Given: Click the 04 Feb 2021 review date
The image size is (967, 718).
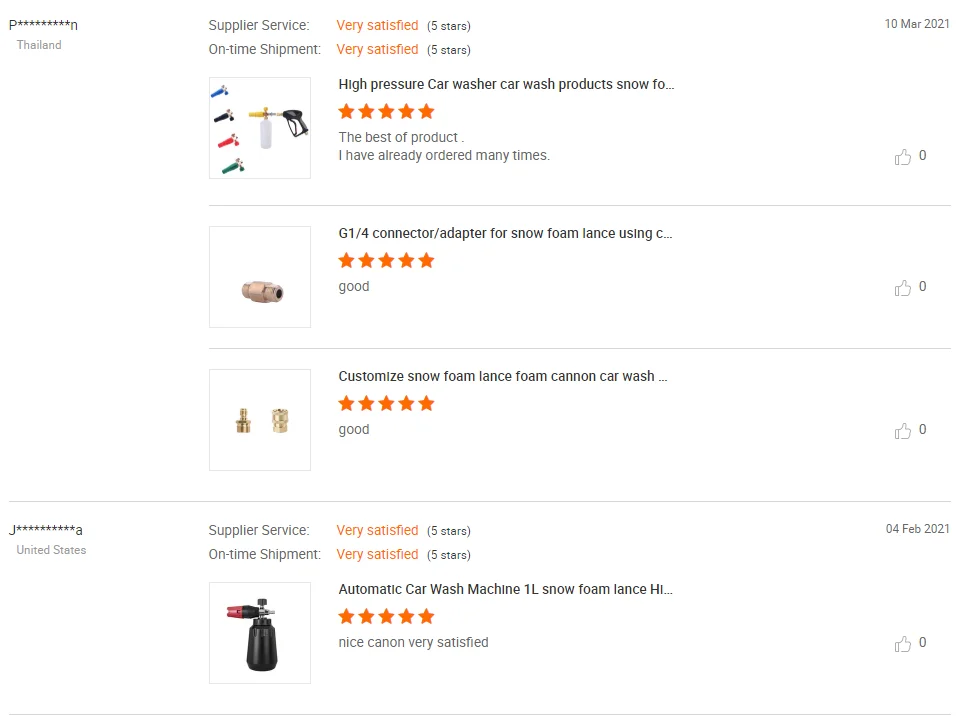Looking at the screenshot, I should (x=917, y=529).
